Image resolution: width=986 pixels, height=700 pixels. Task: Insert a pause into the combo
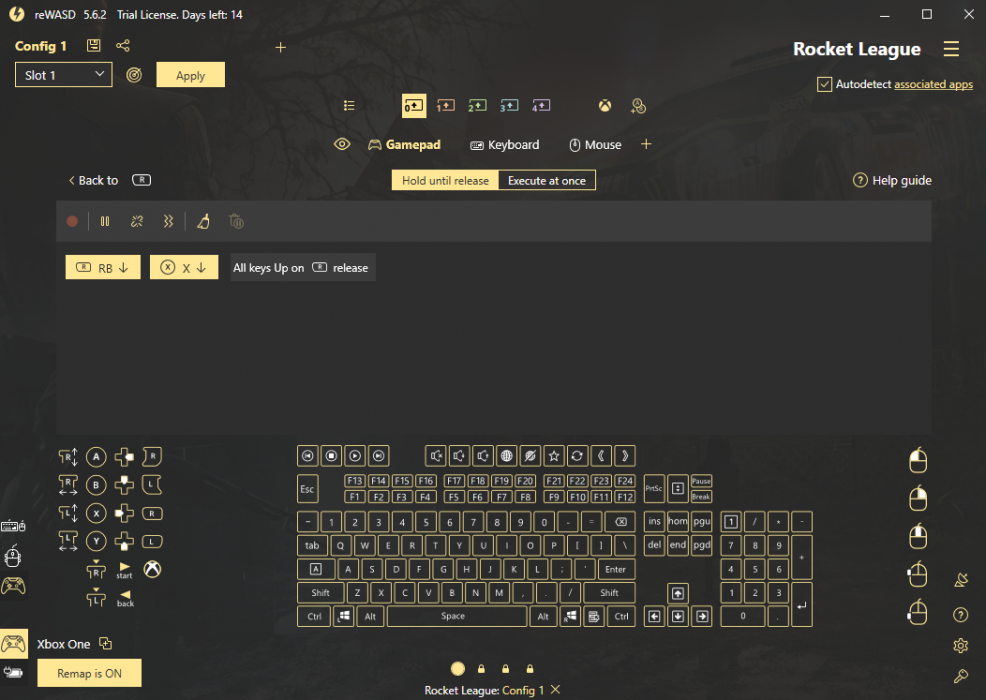[105, 221]
